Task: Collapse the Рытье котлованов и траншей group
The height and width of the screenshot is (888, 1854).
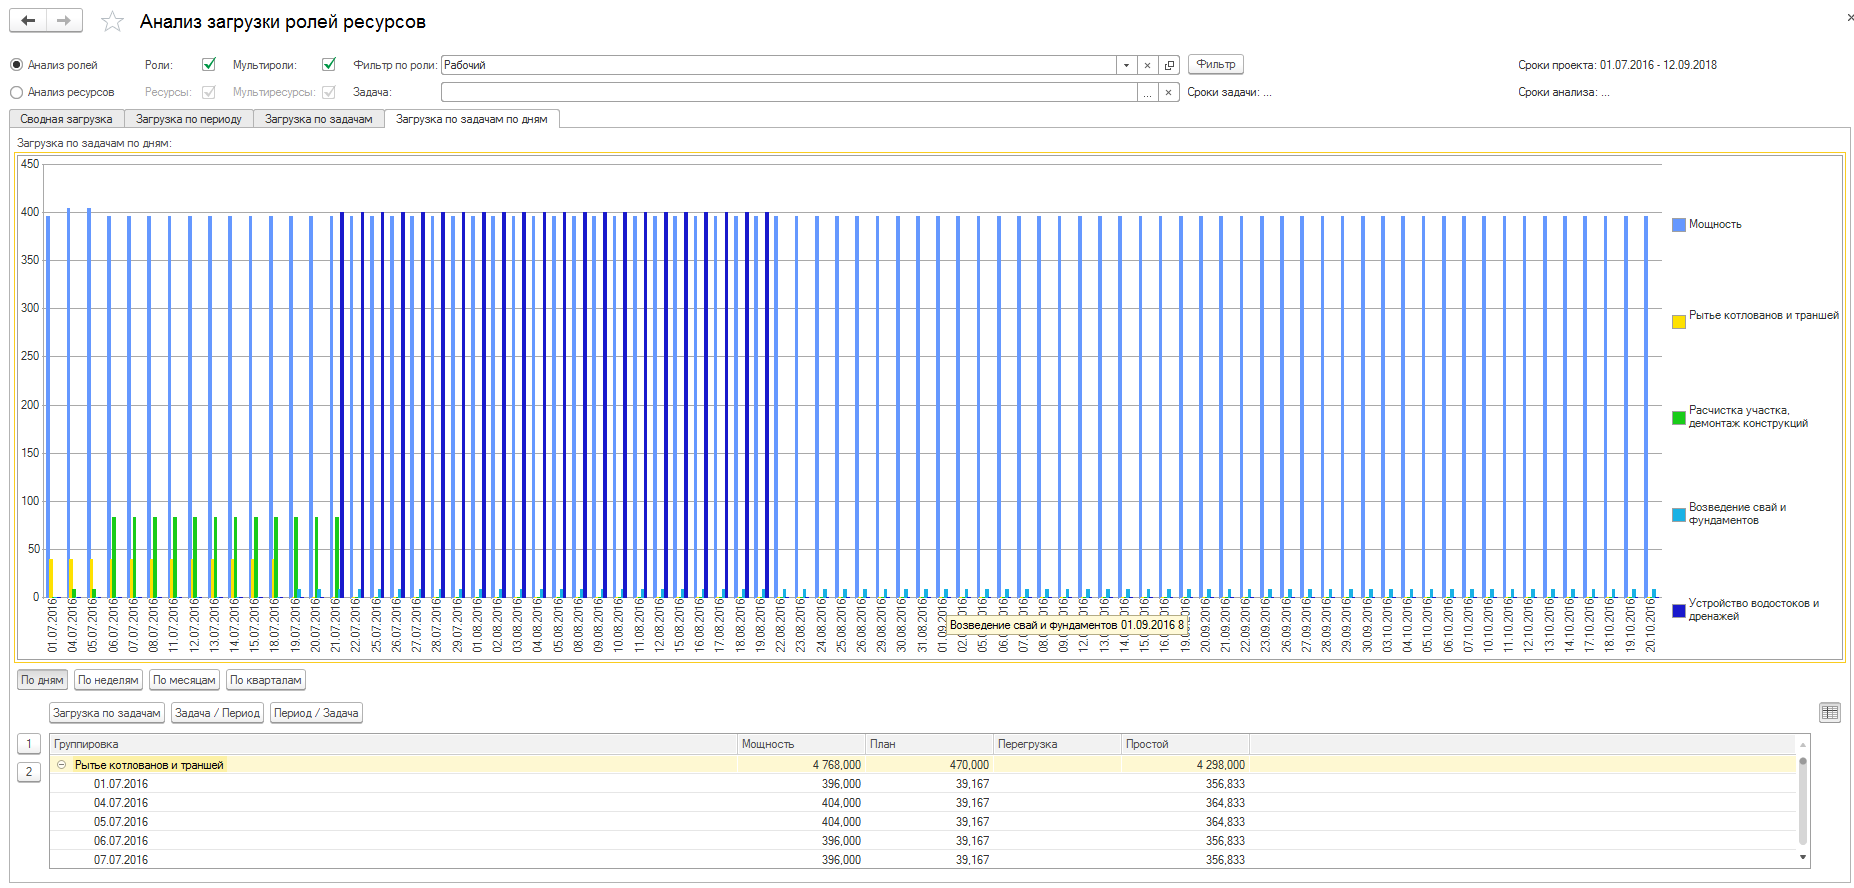Action: click(x=62, y=765)
